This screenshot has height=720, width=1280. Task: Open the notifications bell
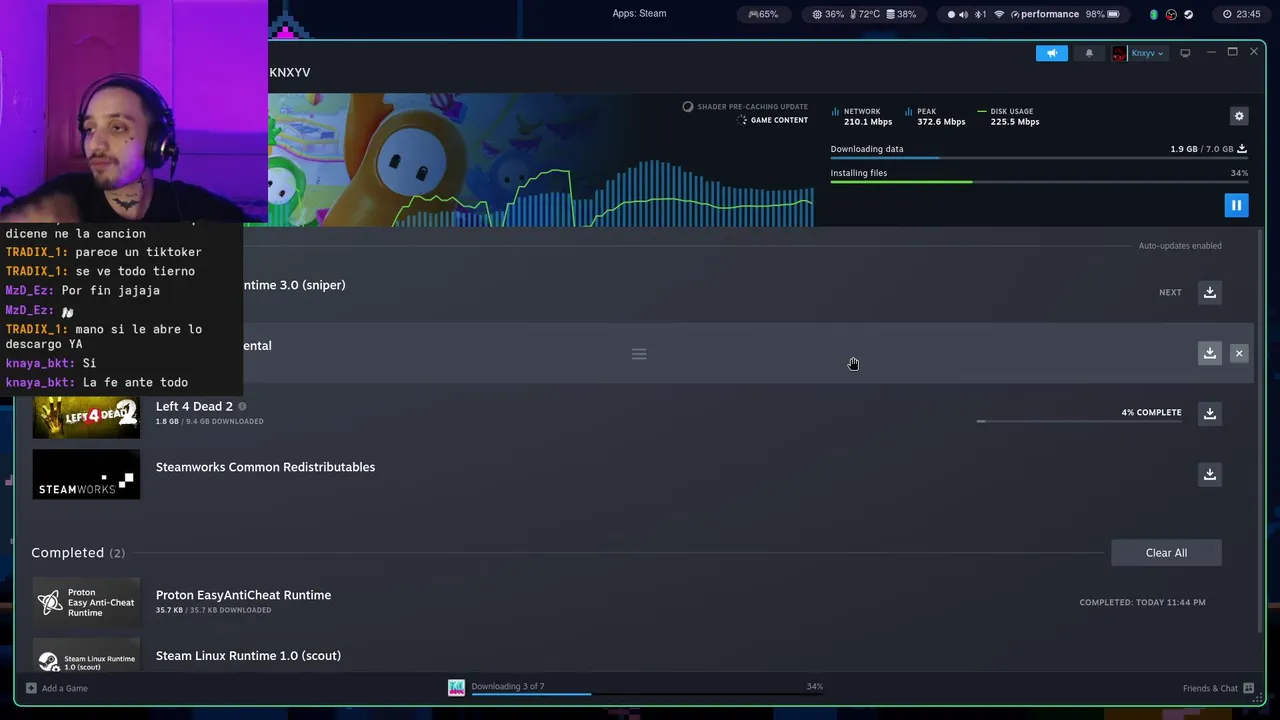[1089, 53]
